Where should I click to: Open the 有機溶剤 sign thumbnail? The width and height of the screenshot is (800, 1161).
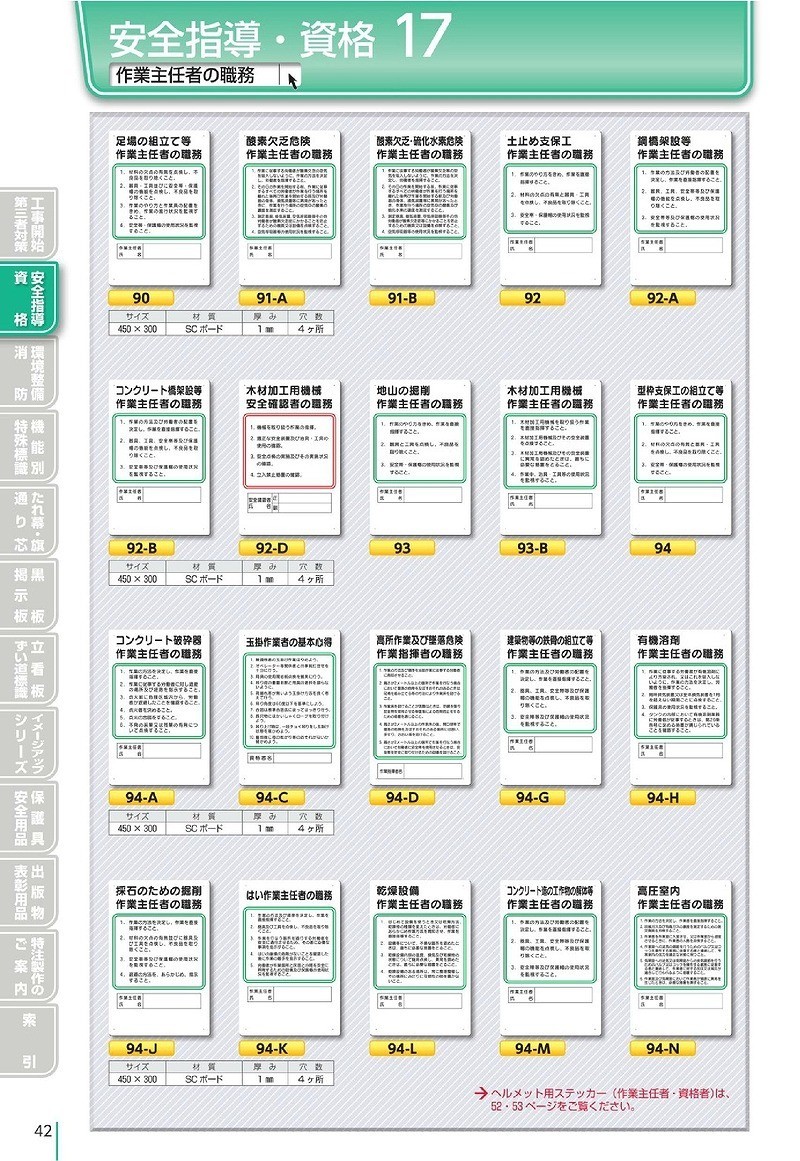coord(681,707)
